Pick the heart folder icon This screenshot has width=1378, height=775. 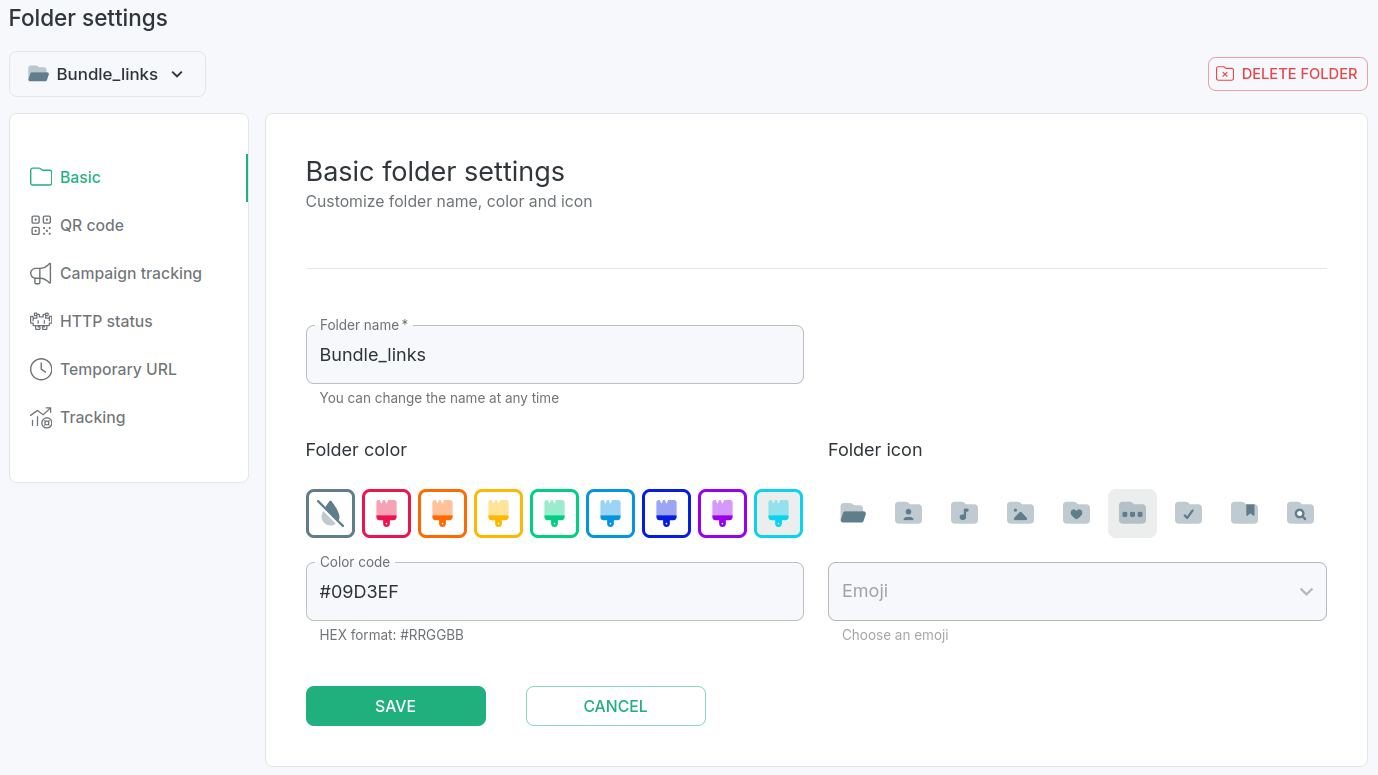[1076, 513]
